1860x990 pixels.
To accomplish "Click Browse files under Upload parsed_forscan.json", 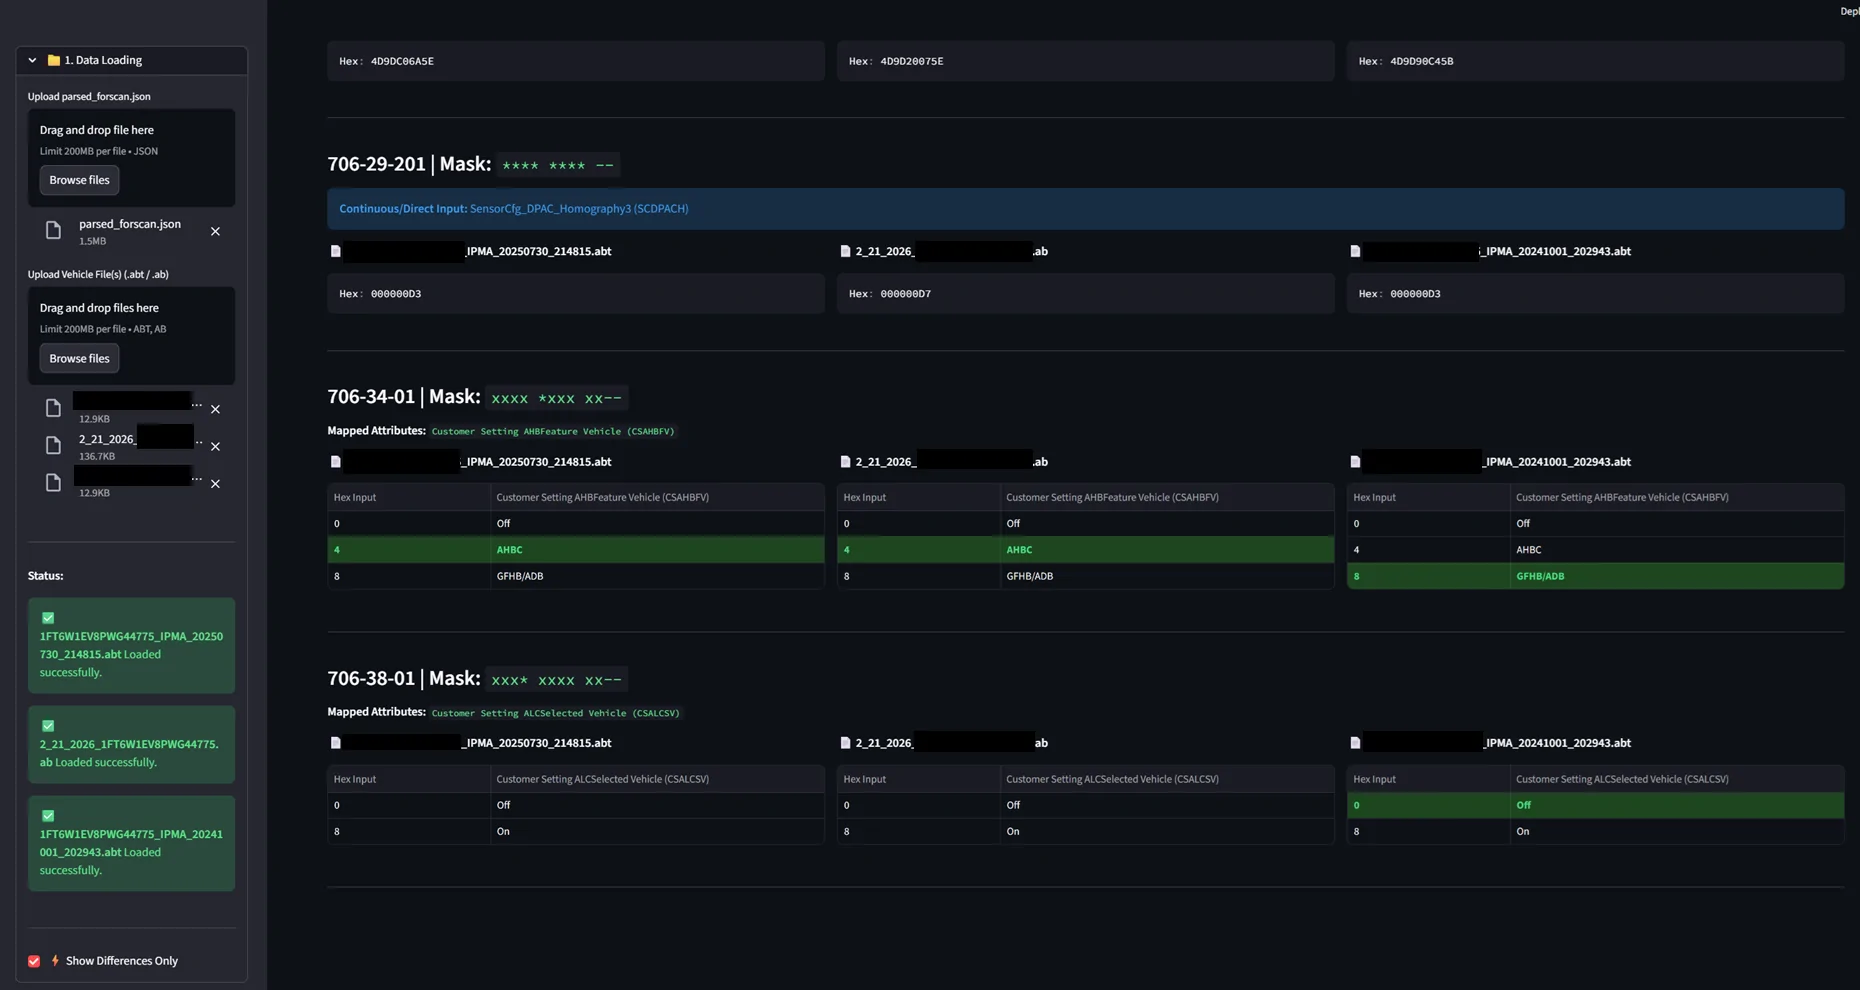I will (79, 180).
